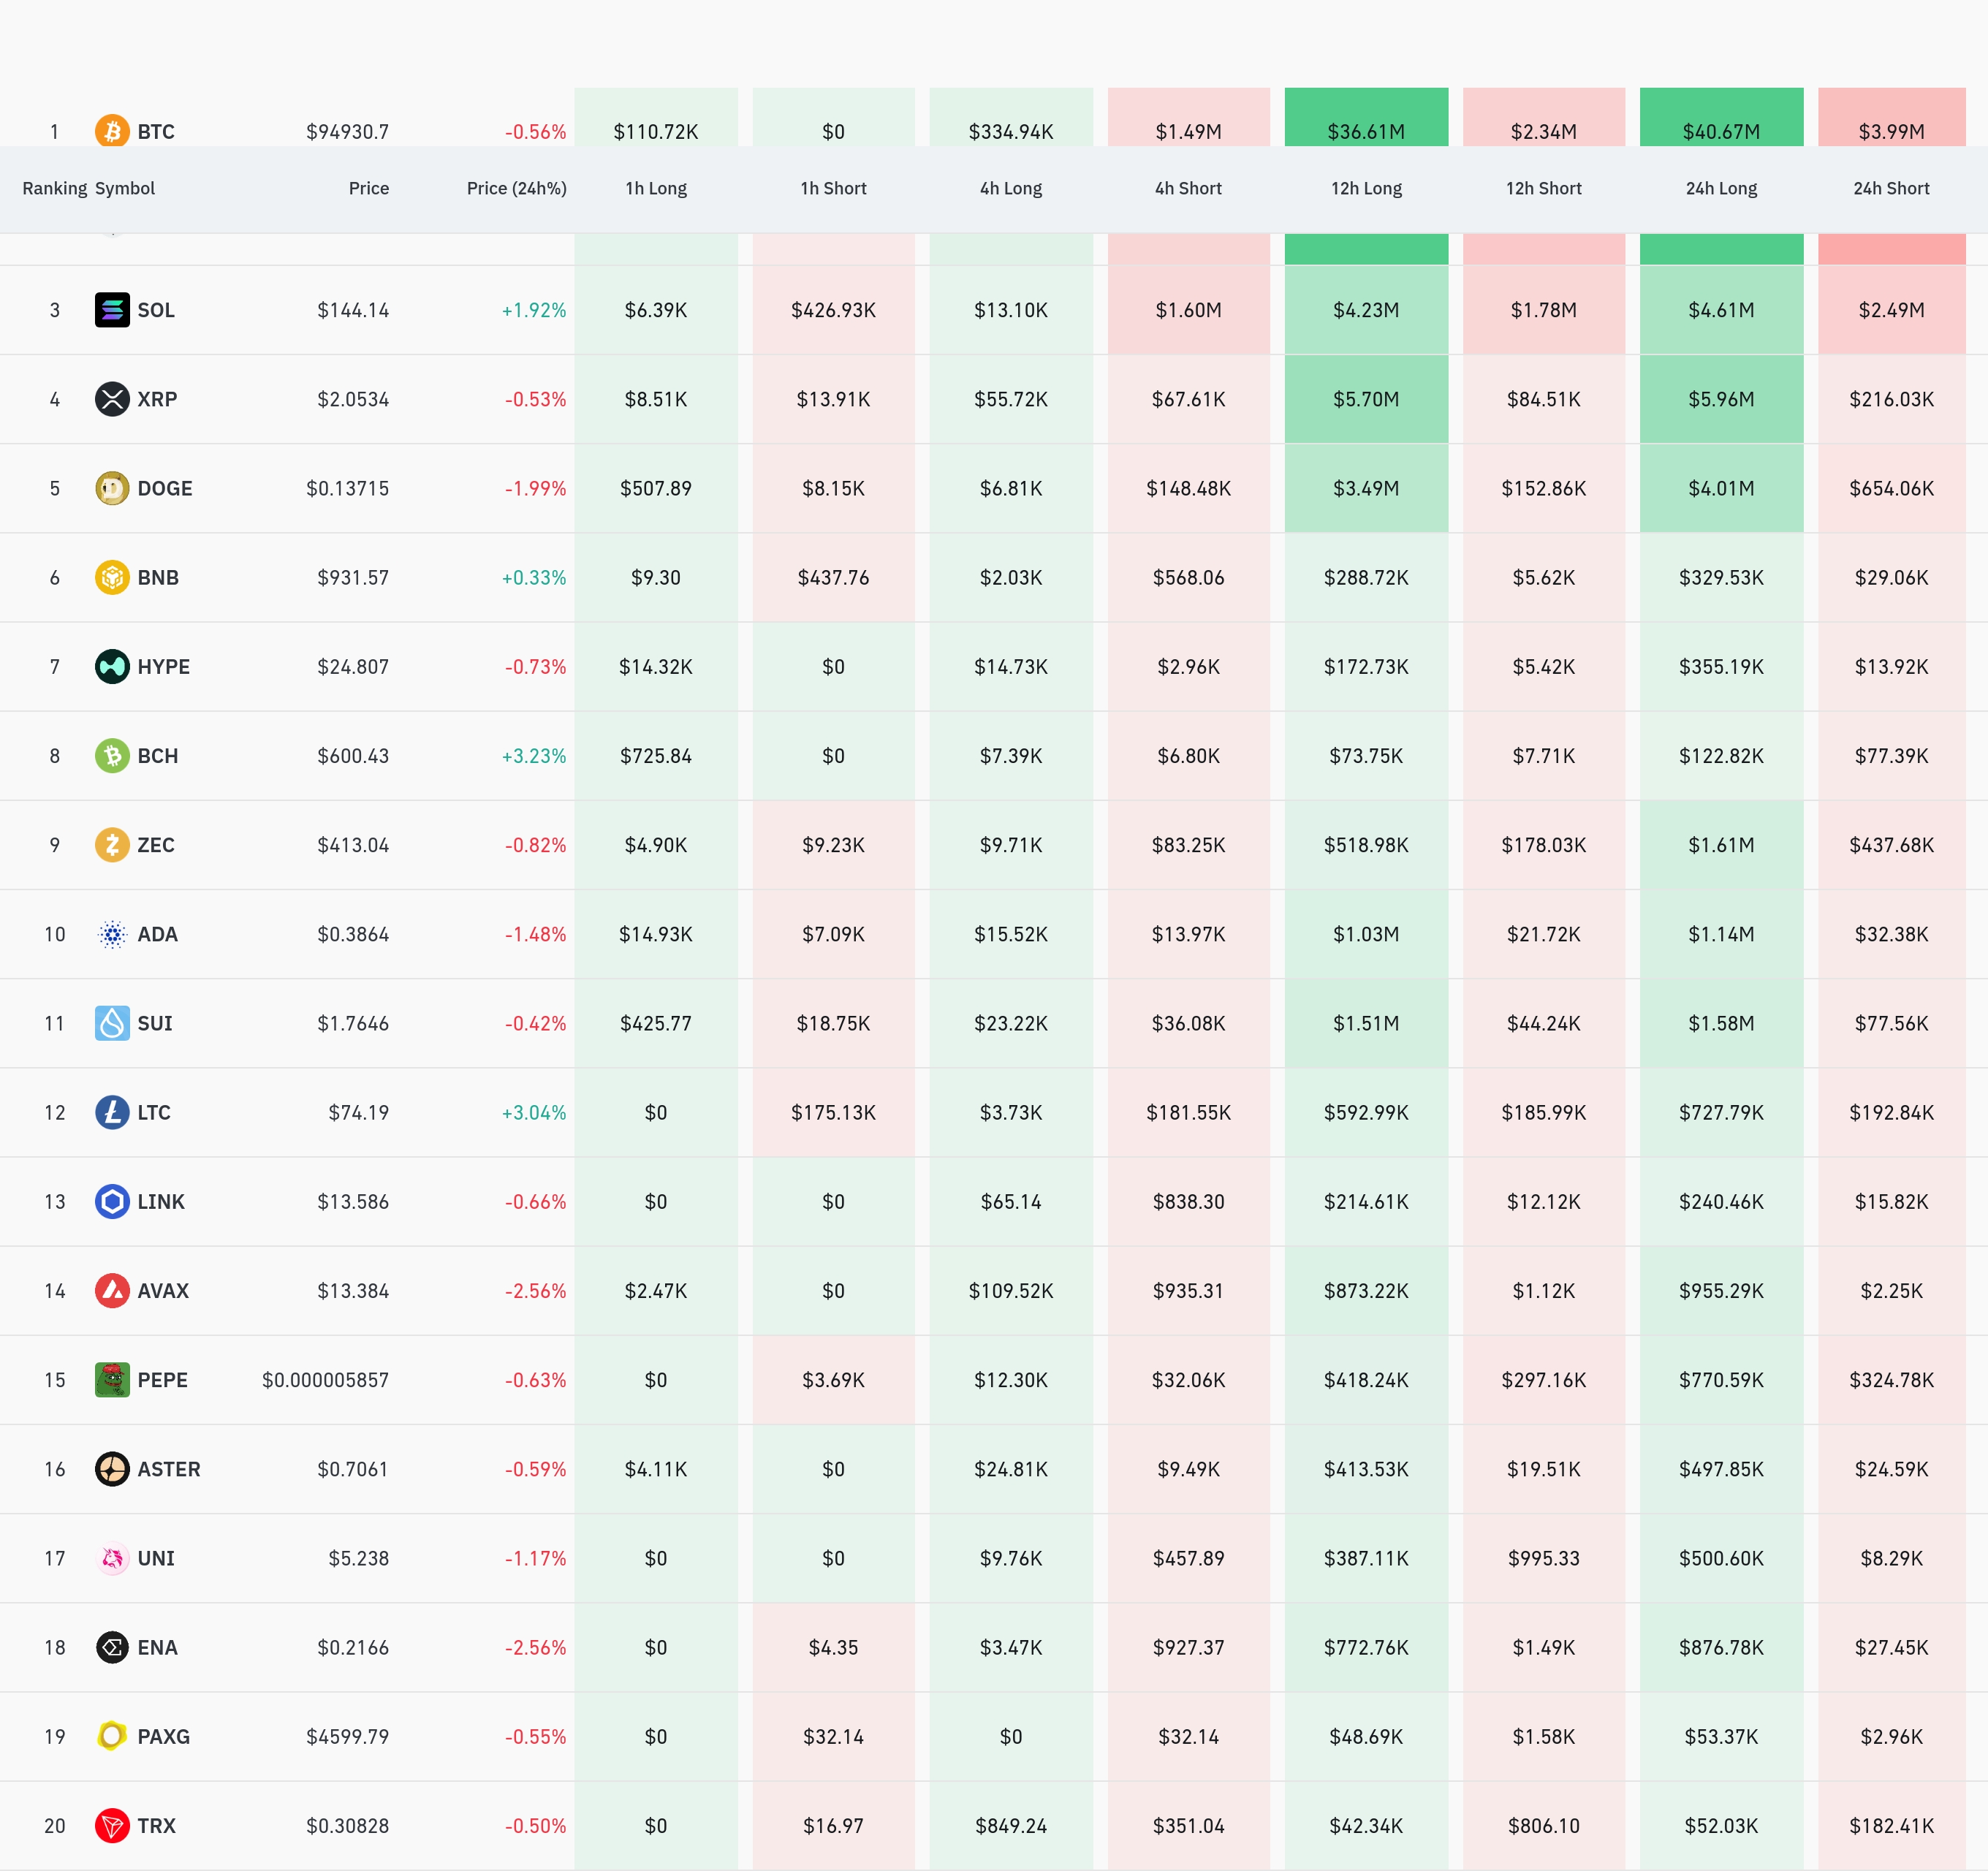The width and height of the screenshot is (1988, 1871).
Task: Click the Cardano ADA icon
Action: coord(112,934)
